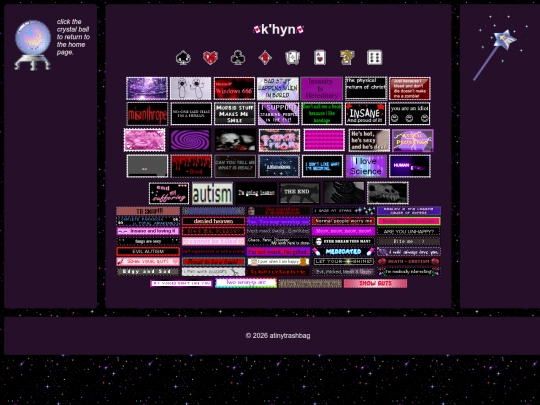The height and width of the screenshot is (405, 540).
Task: Click the 'MEDICATED' pill blinkie
Action: [343, 251]
